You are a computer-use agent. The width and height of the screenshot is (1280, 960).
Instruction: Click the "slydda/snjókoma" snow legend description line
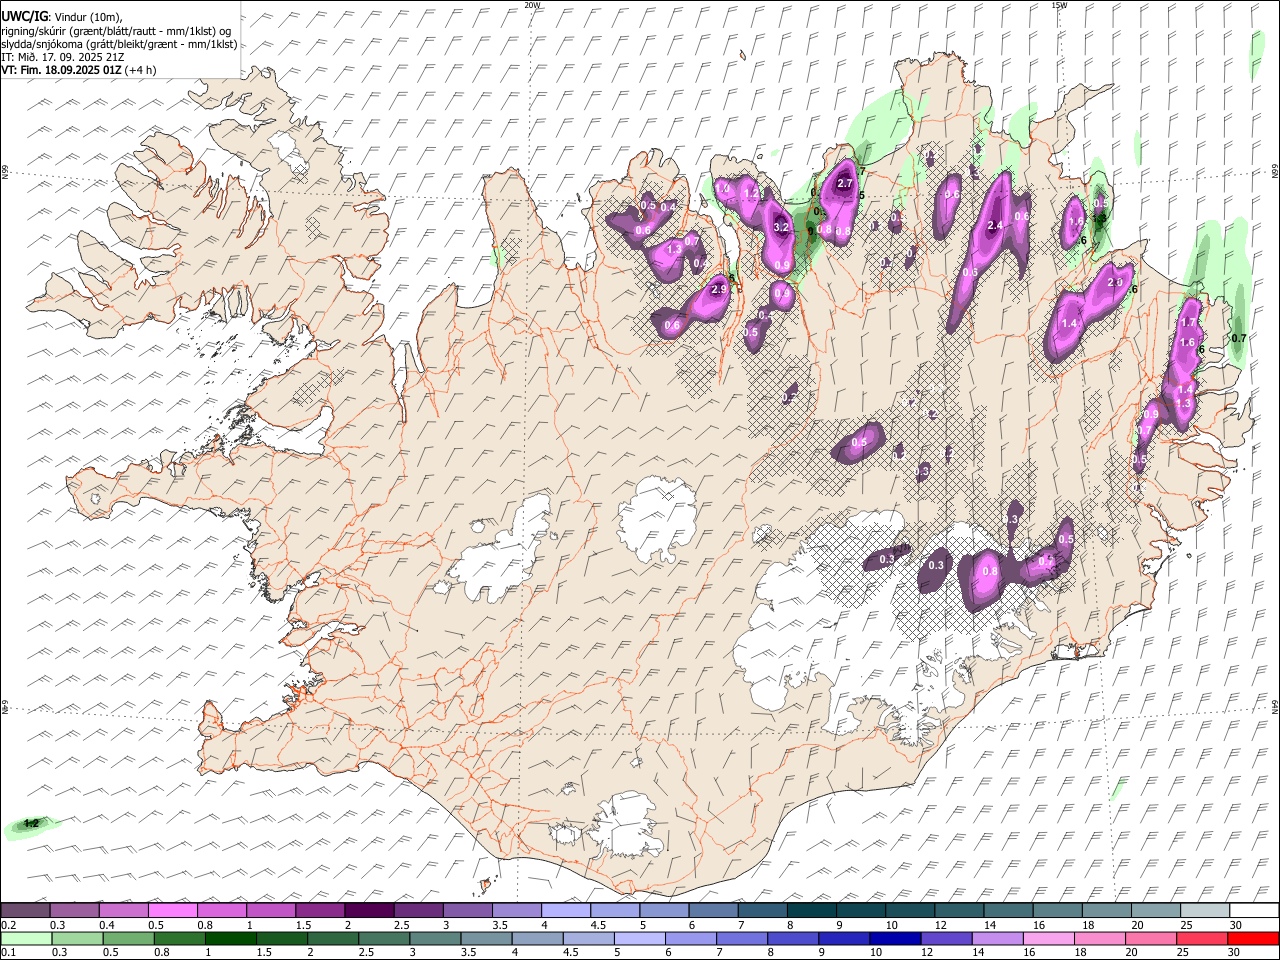pos(119,44)
